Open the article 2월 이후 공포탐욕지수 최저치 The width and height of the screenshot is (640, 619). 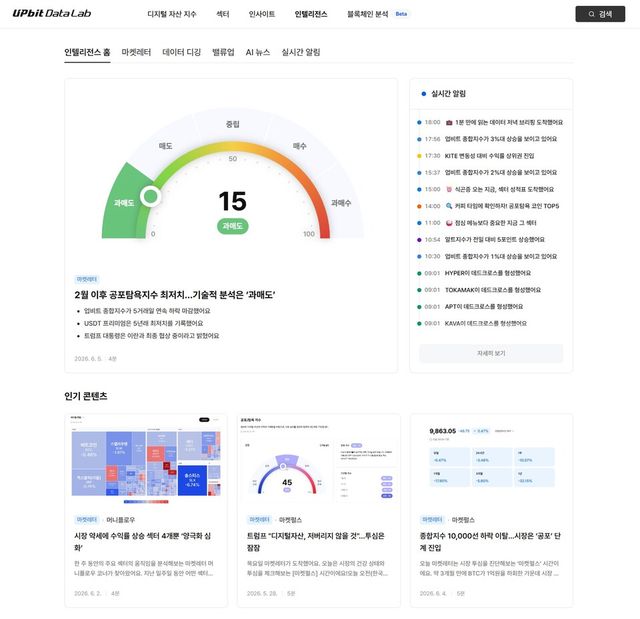point(175,295)
